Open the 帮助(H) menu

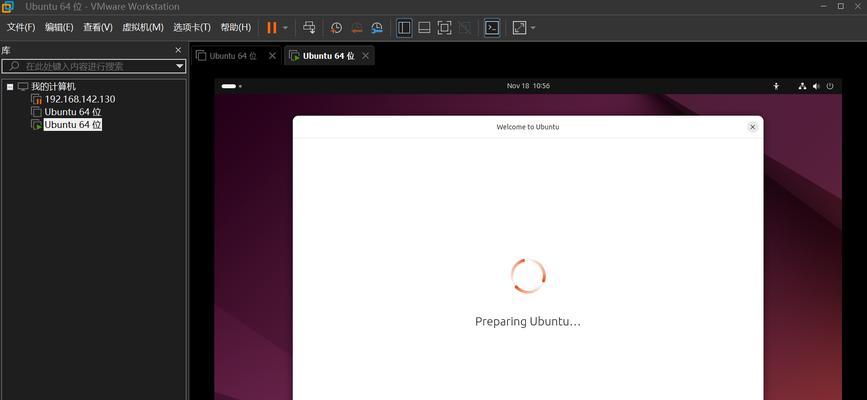coord(236,27)
